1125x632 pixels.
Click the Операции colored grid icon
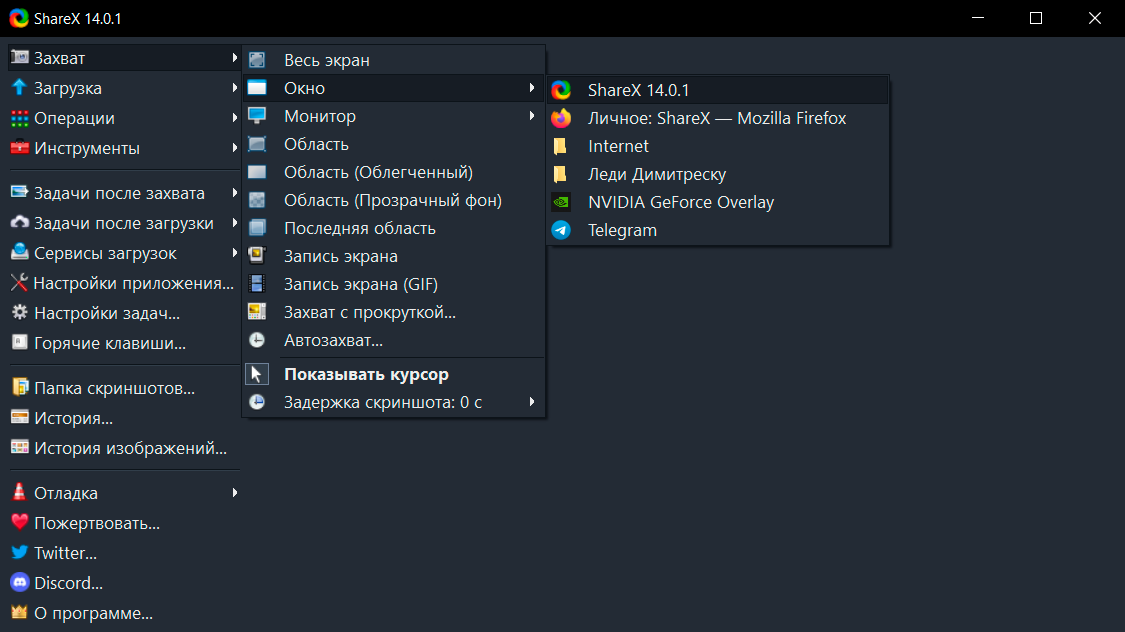(19, 118)
